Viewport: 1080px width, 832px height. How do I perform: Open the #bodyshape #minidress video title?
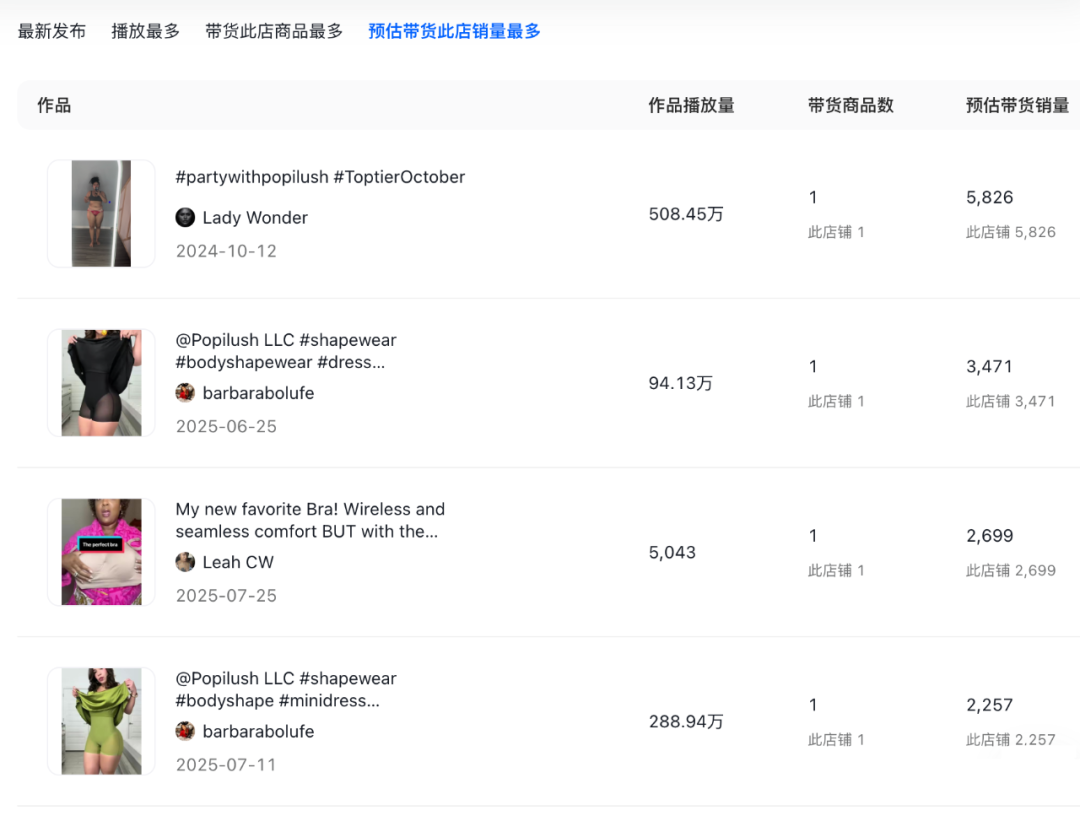click(286, 689)
